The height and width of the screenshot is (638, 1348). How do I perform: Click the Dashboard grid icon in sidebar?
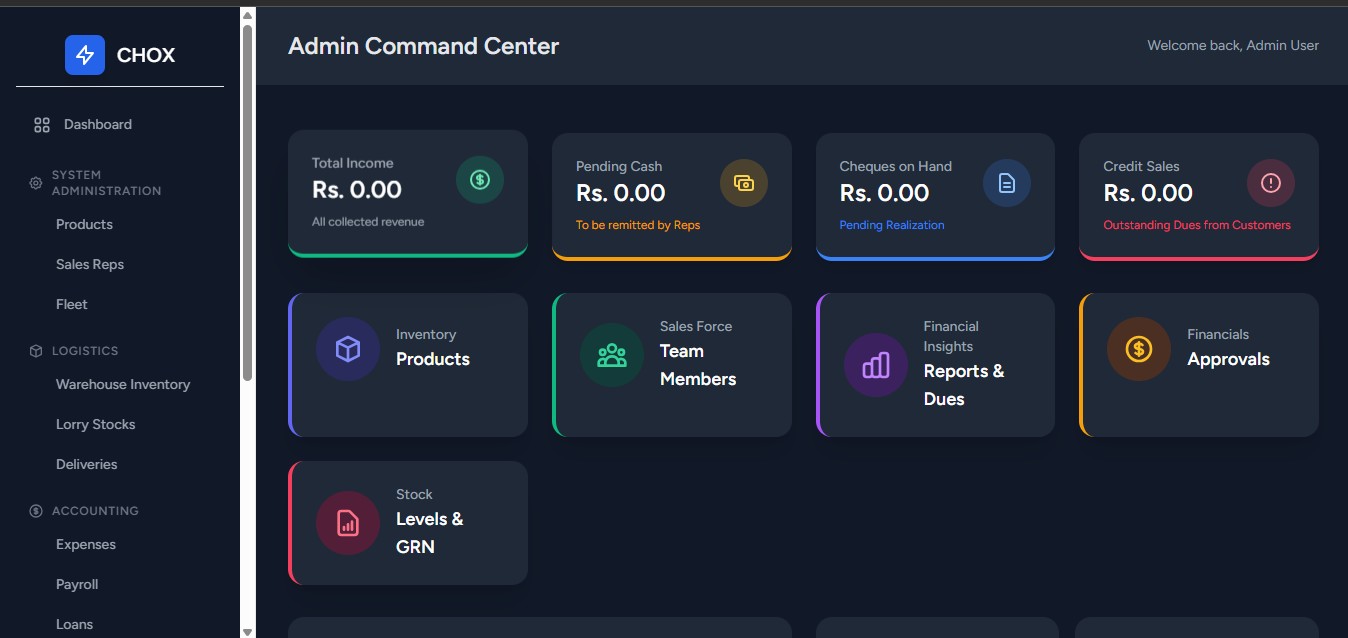click(x=41, y=124)
